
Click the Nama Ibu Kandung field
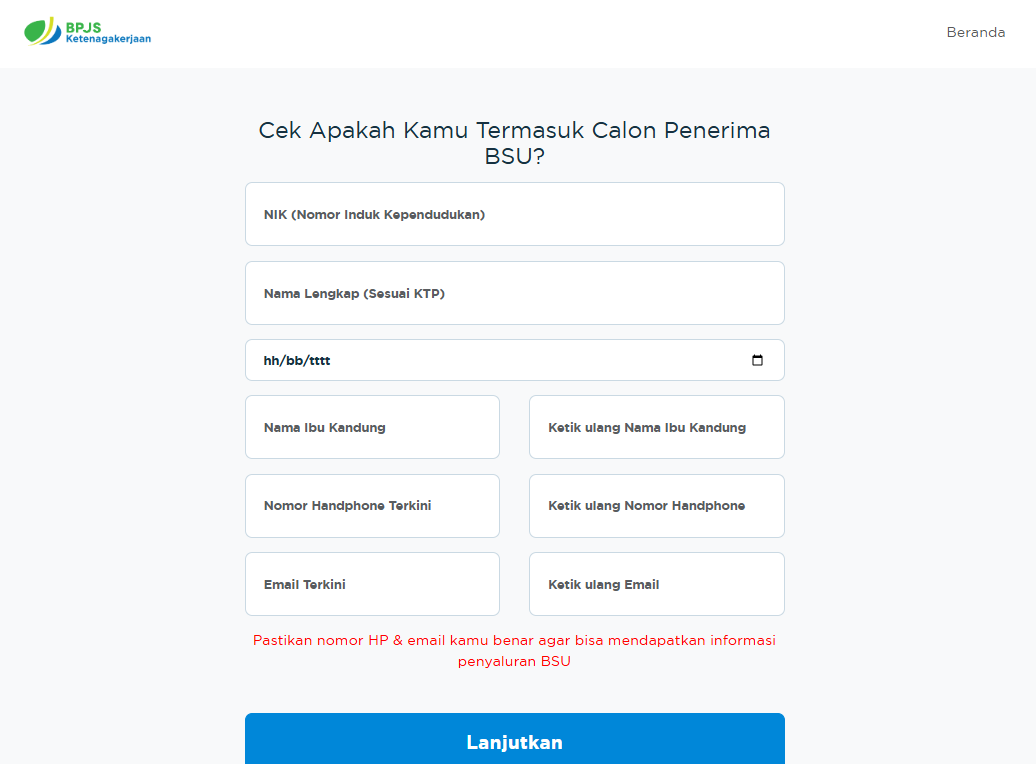372,426
